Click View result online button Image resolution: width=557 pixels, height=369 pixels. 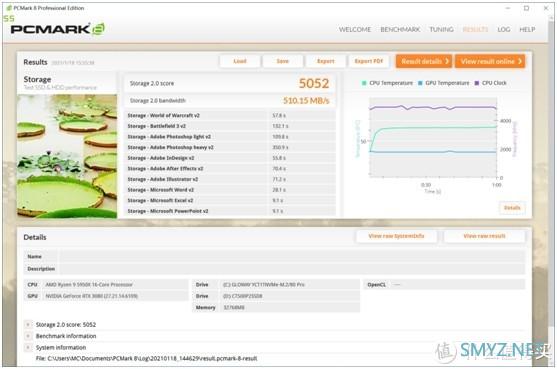490,61
